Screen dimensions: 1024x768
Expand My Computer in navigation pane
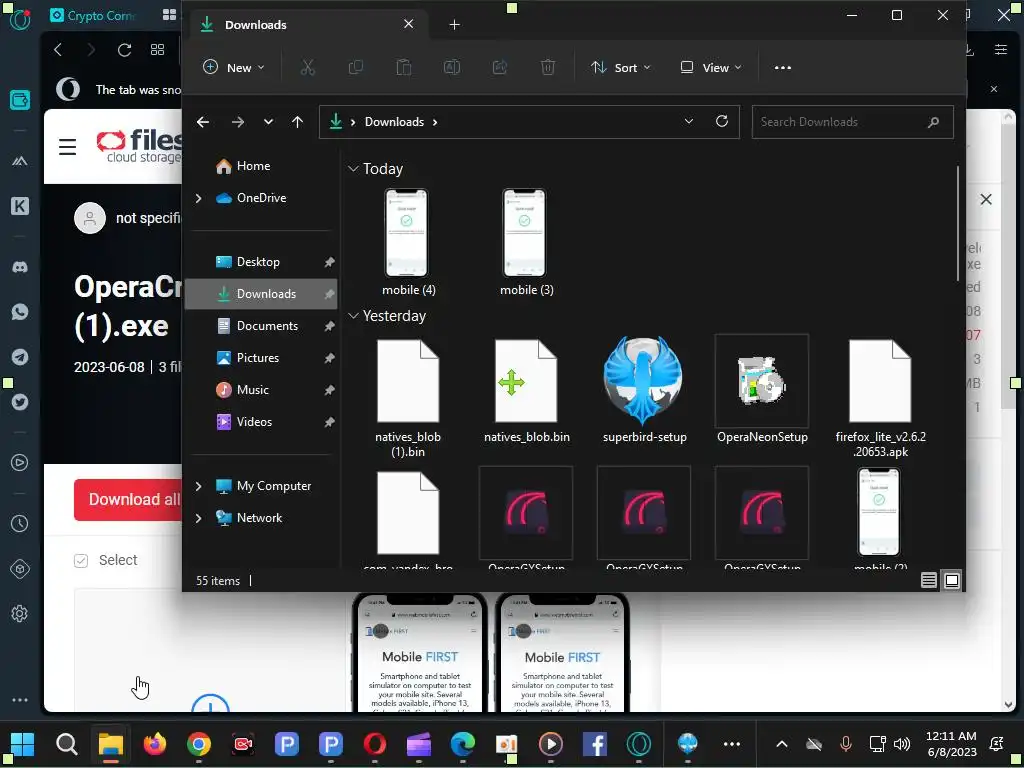coord(199,486)
